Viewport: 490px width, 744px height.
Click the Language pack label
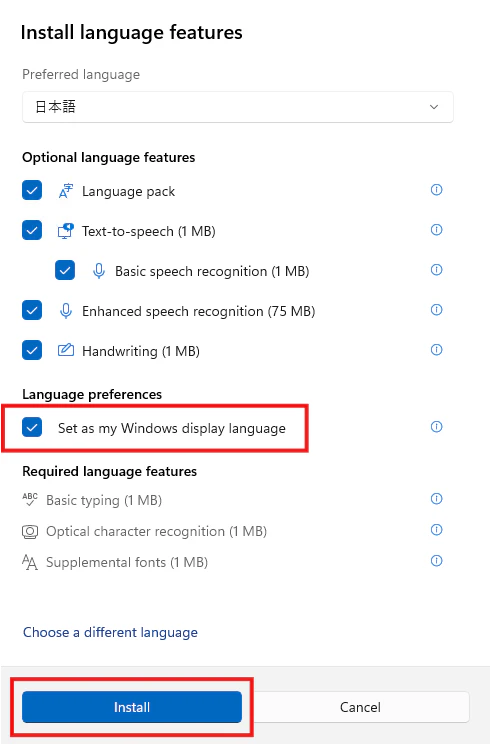(x=129, y=191)
